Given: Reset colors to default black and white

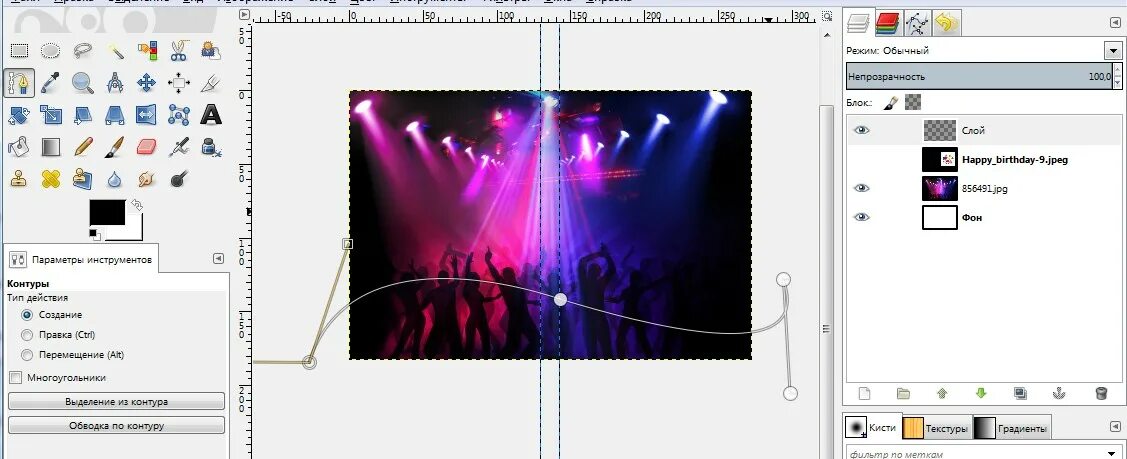Looking at the screenshot, I should point(94,233).
